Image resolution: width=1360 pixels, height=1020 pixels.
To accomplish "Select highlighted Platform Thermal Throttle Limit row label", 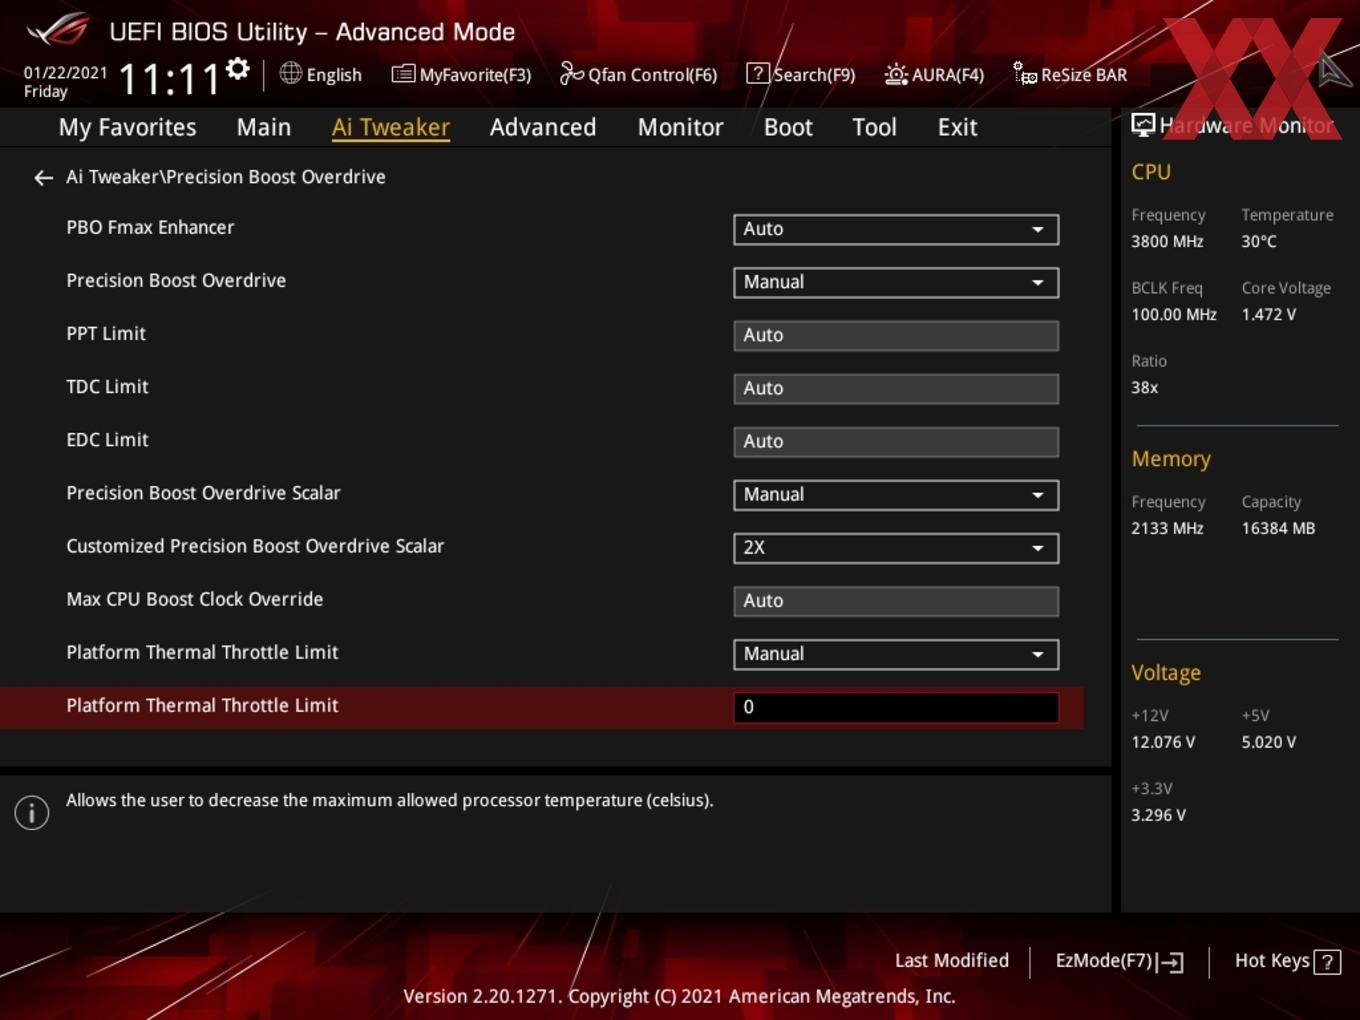I will (202, 705).
